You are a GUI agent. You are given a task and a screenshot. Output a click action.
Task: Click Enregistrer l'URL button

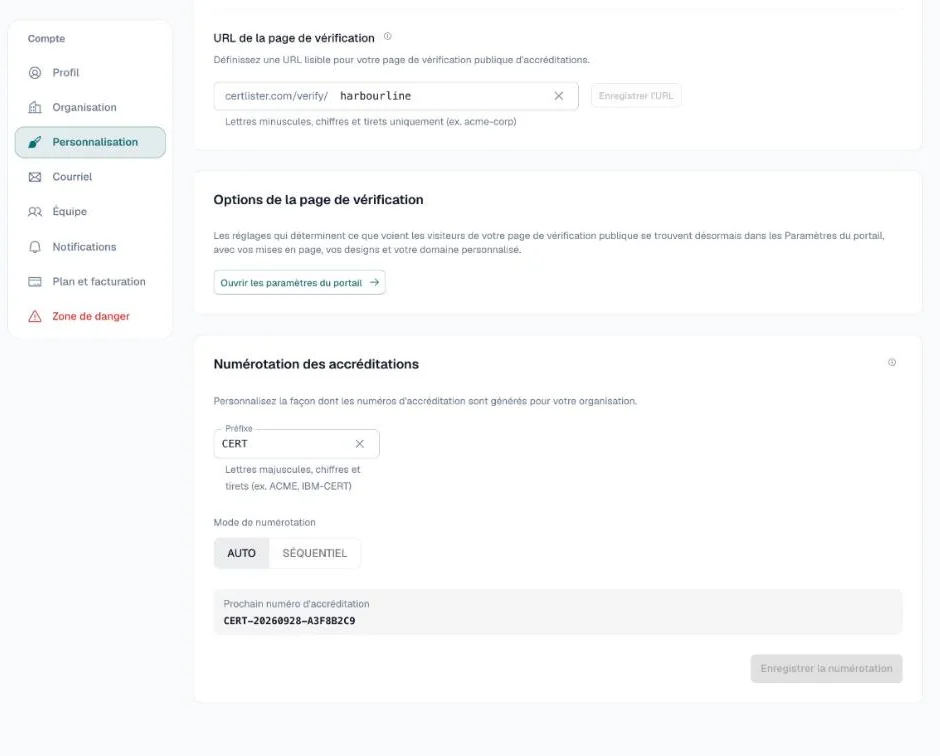tap(636, 96)
